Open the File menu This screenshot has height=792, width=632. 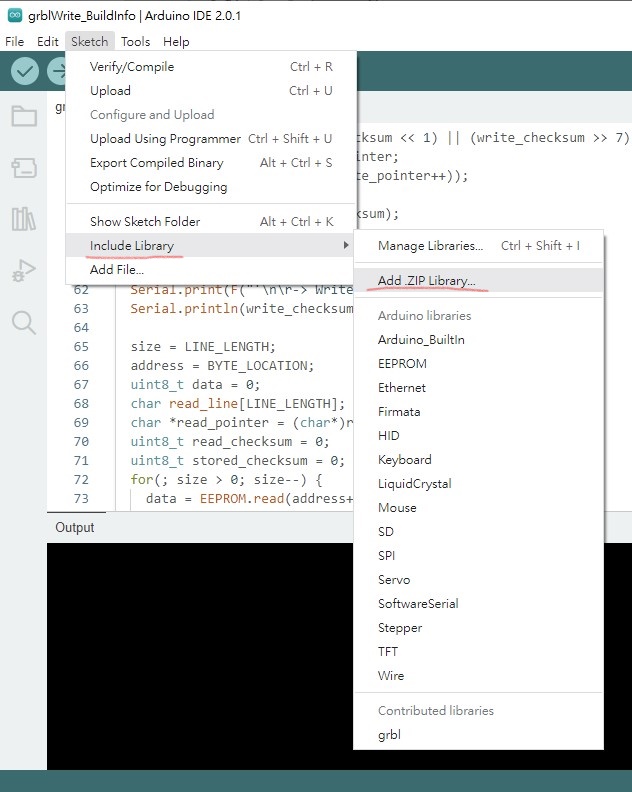coord(15,41)
